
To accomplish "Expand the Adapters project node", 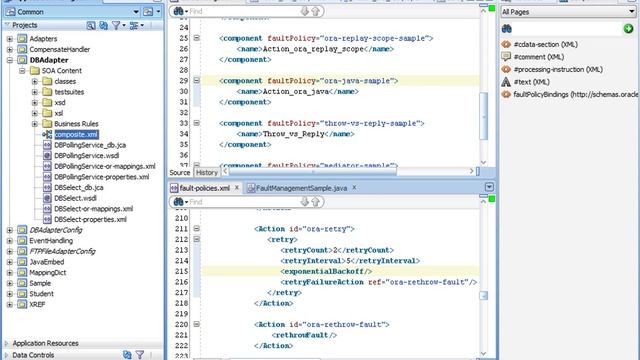I will (10, 39).
